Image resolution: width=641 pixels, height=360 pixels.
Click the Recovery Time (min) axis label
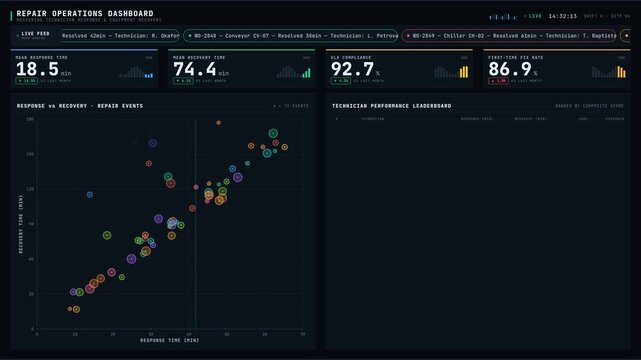[x=20, y=224]
